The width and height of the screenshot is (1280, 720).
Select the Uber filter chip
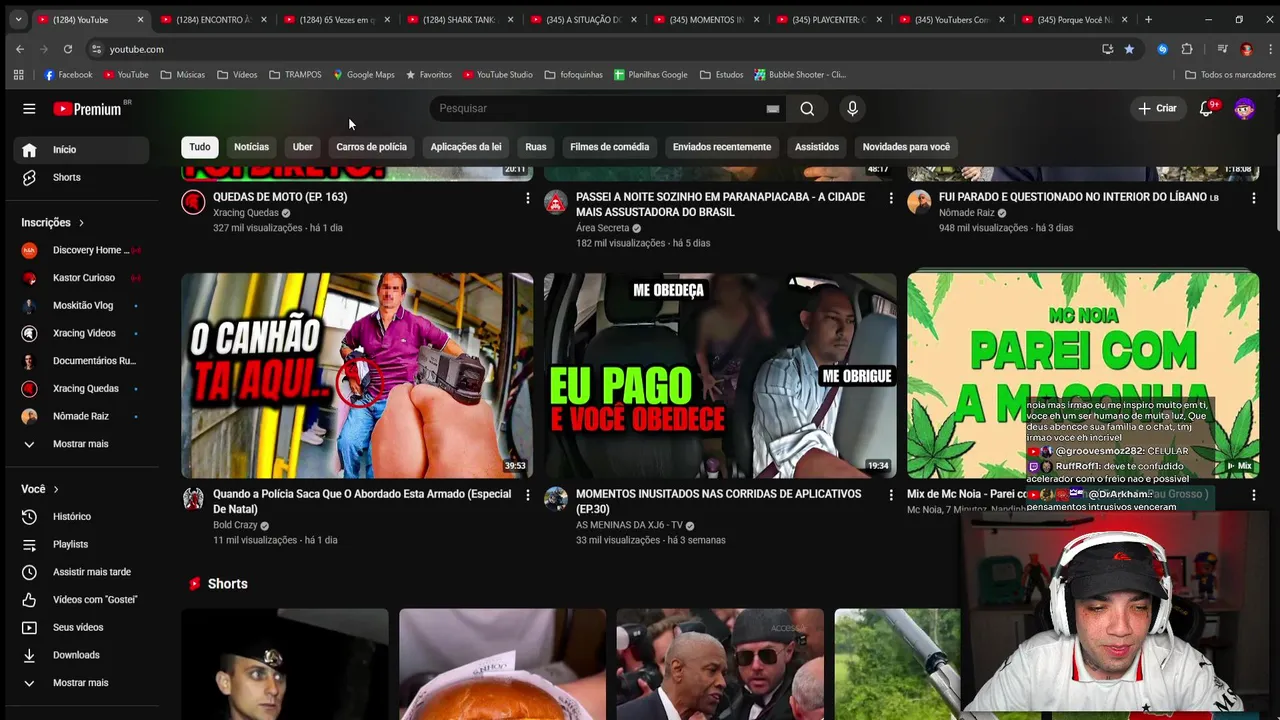click(302, 147)
